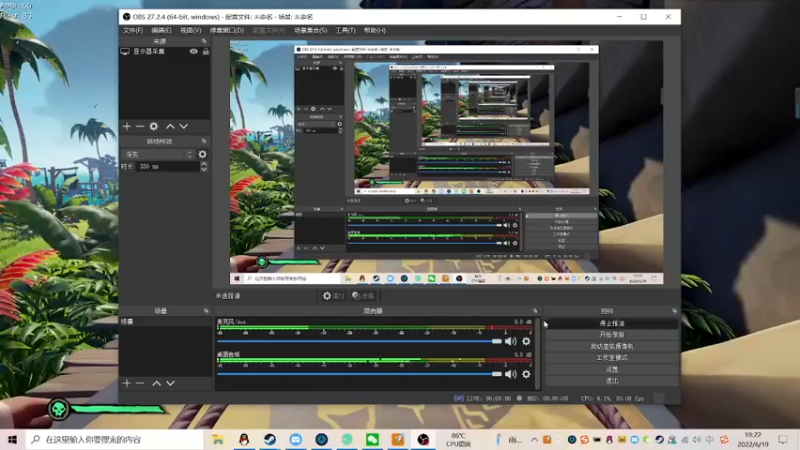Adjust 麦克风/Aux volume slider handle
Image resolution: width=800 pixels, height=450 pixels.
point(496,341)
